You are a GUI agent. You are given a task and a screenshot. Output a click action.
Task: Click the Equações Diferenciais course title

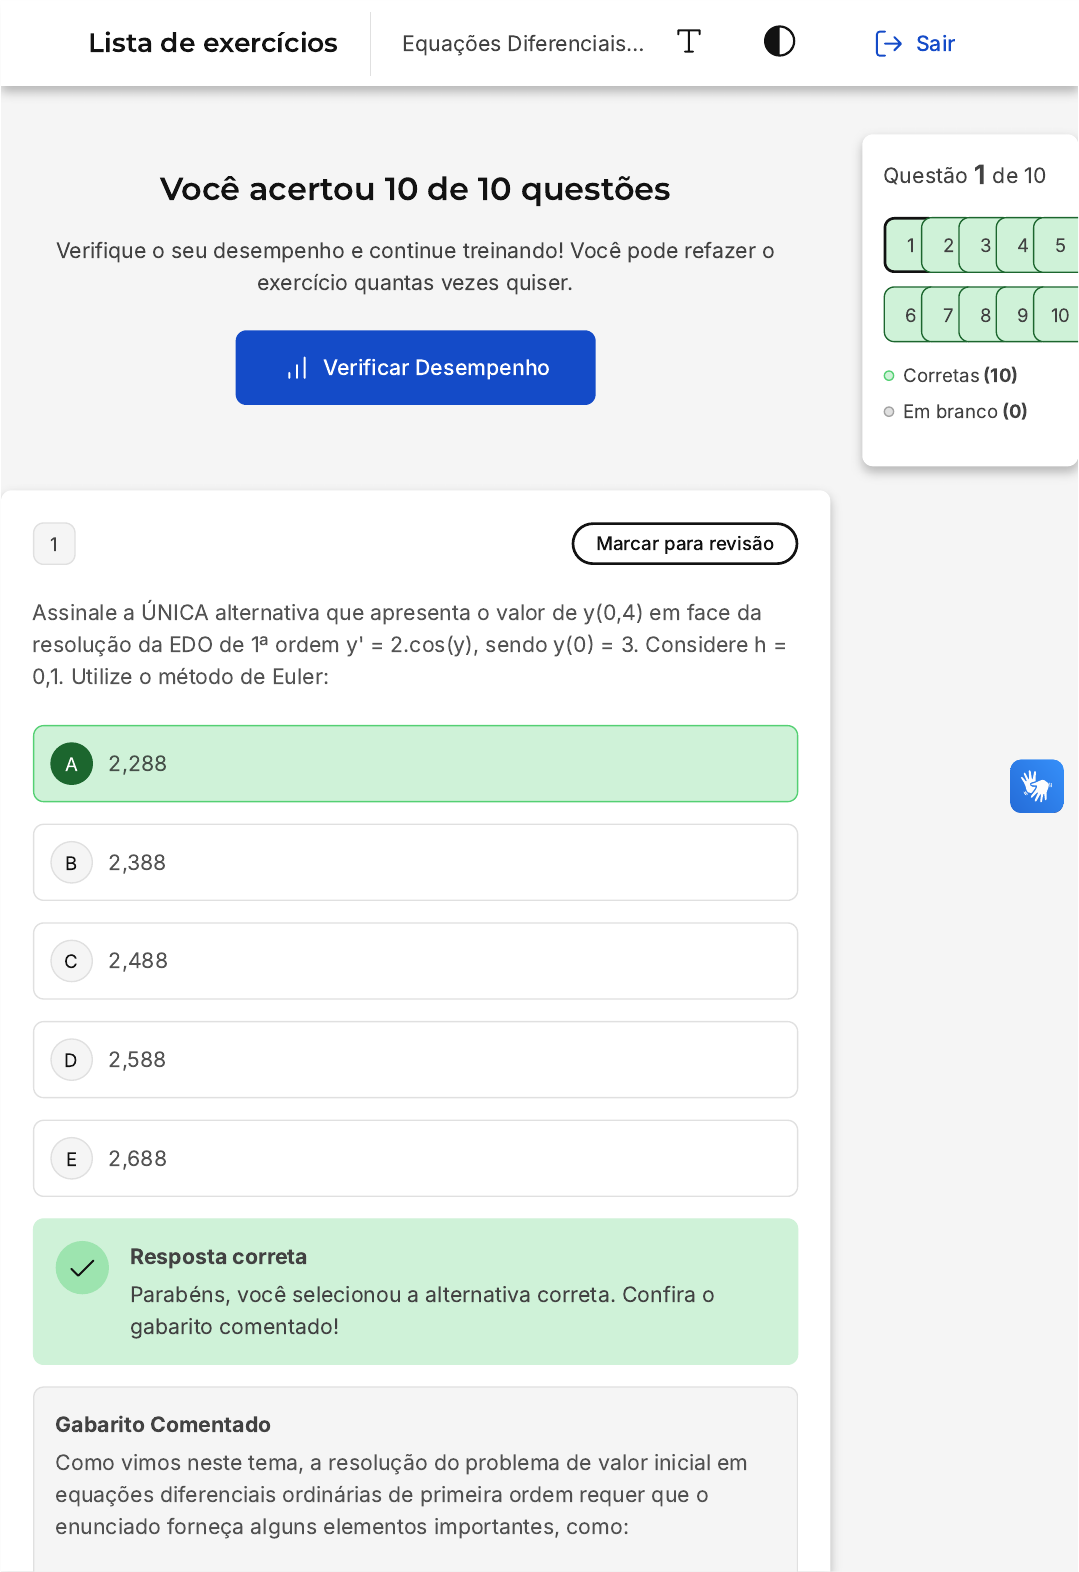(522, 44)
